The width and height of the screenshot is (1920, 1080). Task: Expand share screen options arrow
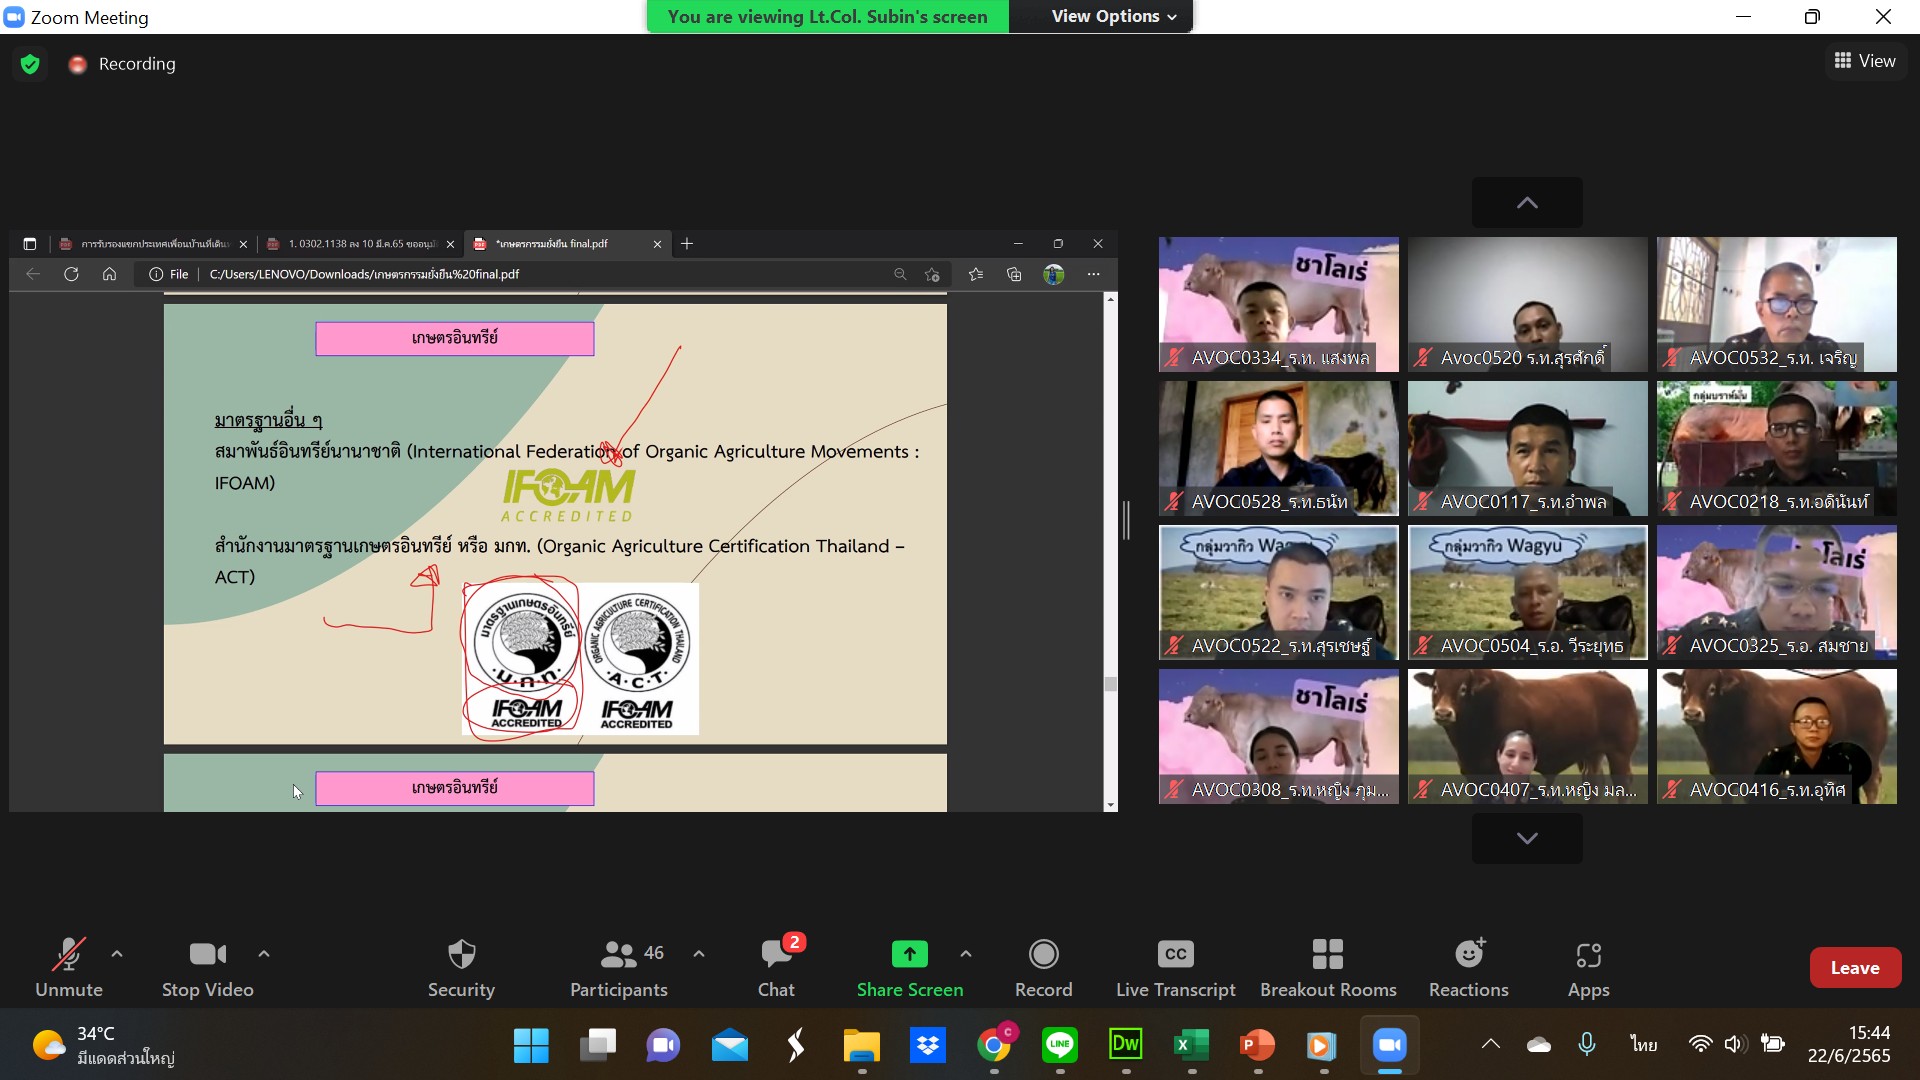click(966, 954)
